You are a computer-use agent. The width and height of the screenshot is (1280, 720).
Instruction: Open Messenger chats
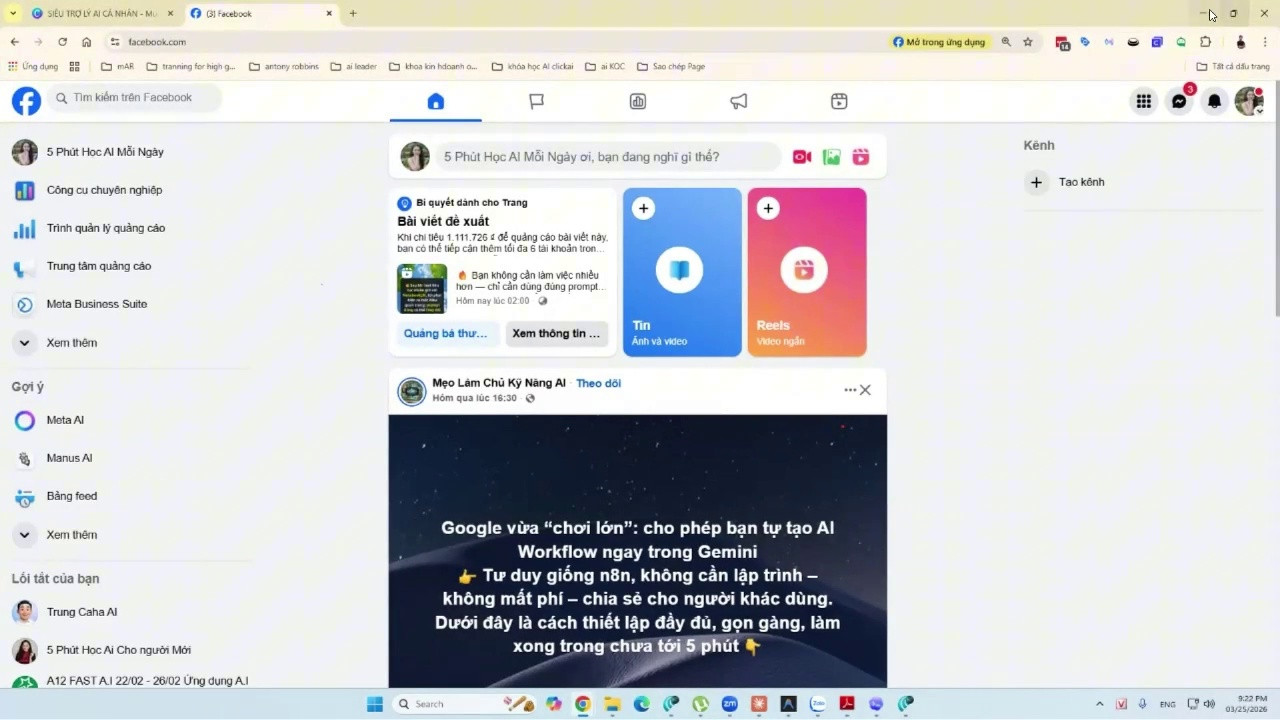pyautogui.click(x=1180, y=101)
